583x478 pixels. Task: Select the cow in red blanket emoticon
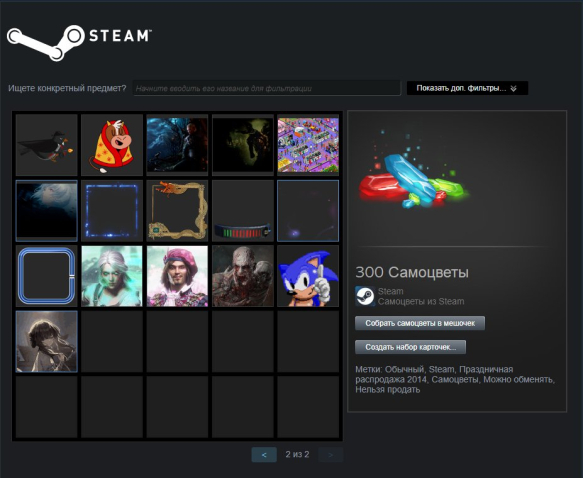click(x=112, y=145)
